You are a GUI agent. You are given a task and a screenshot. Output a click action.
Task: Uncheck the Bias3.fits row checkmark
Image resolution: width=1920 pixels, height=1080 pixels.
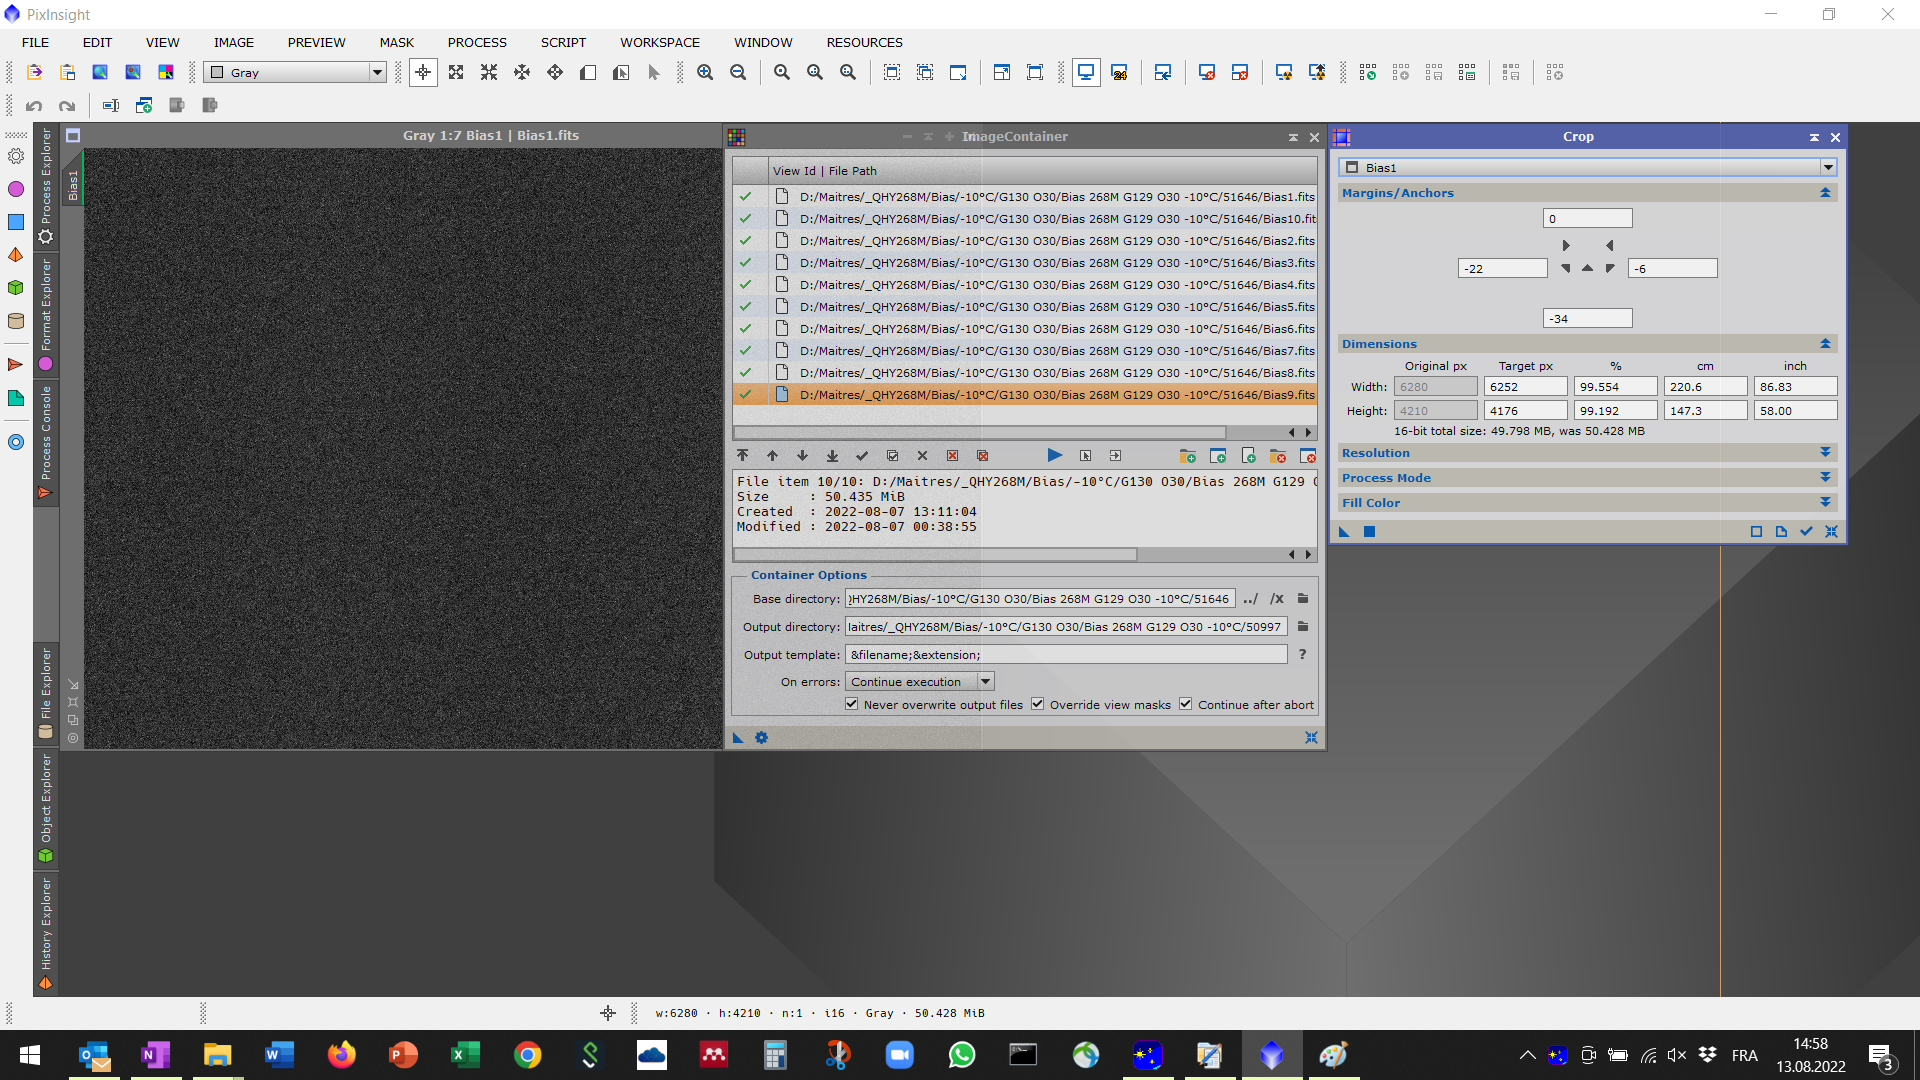[745, 262]
